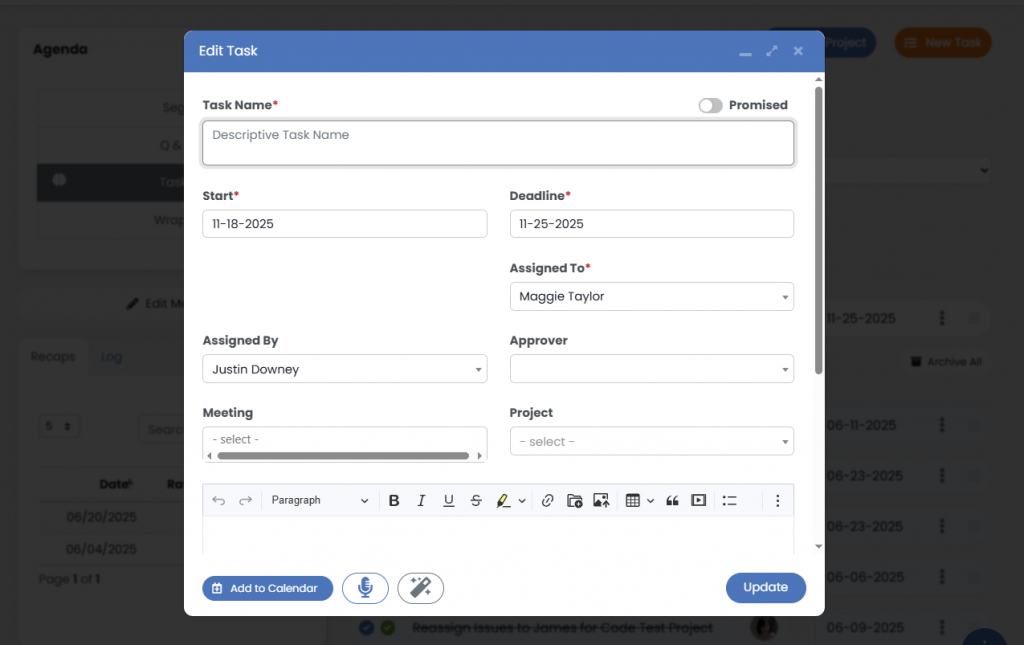Screen dimensions: 1024x645
Task: Click the upload image icon
Action: tap(601, 500)
